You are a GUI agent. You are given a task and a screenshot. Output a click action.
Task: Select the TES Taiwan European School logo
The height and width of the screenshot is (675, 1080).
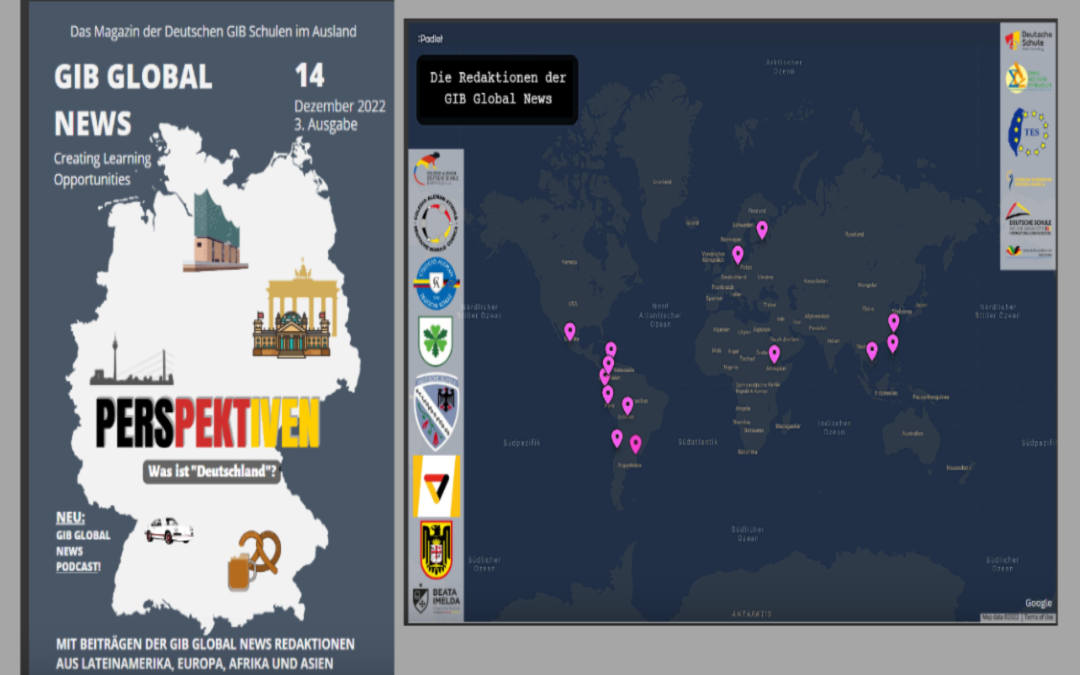[x=1027, y=132]
